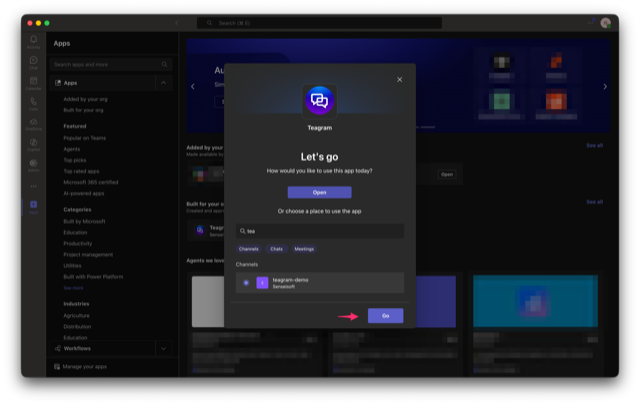The height and width of the screenshot is (405, 640).
Task: Expand the Workflows section chevron
Action: 164,348
